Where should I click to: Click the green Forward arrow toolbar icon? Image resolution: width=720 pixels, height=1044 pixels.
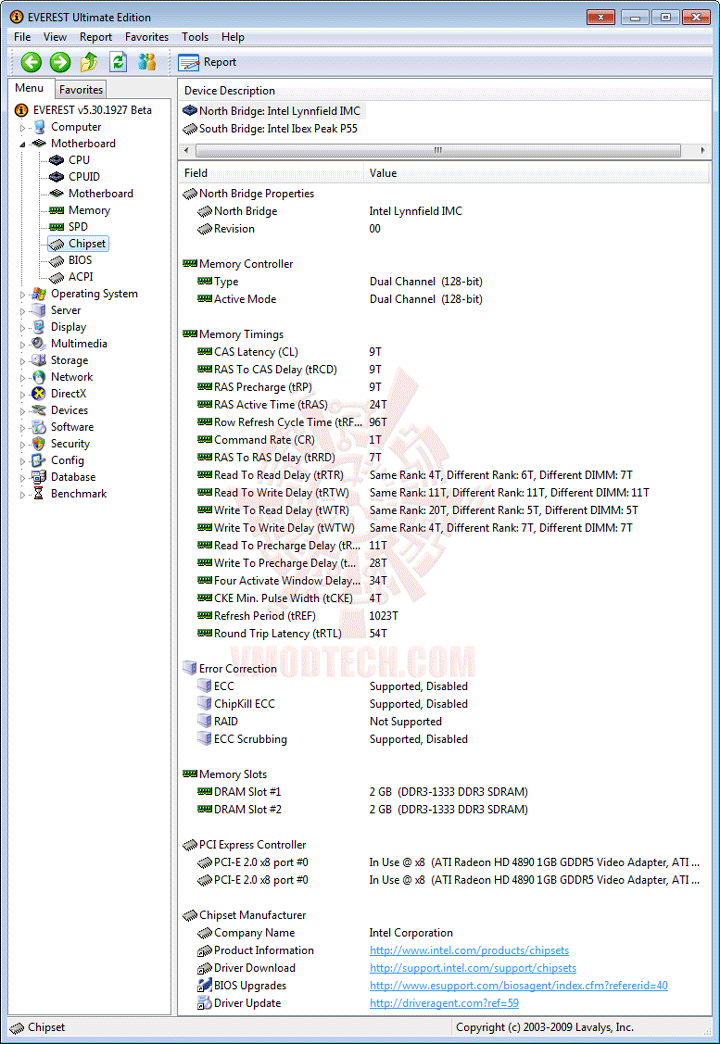[x=60, y=63]
